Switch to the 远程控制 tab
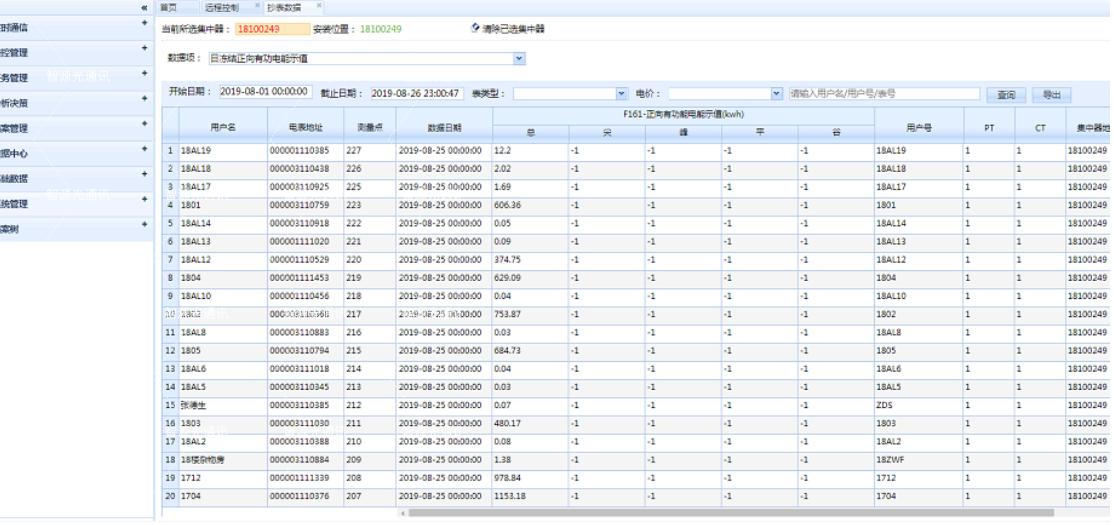1114x525 pixels. point(222,8)
